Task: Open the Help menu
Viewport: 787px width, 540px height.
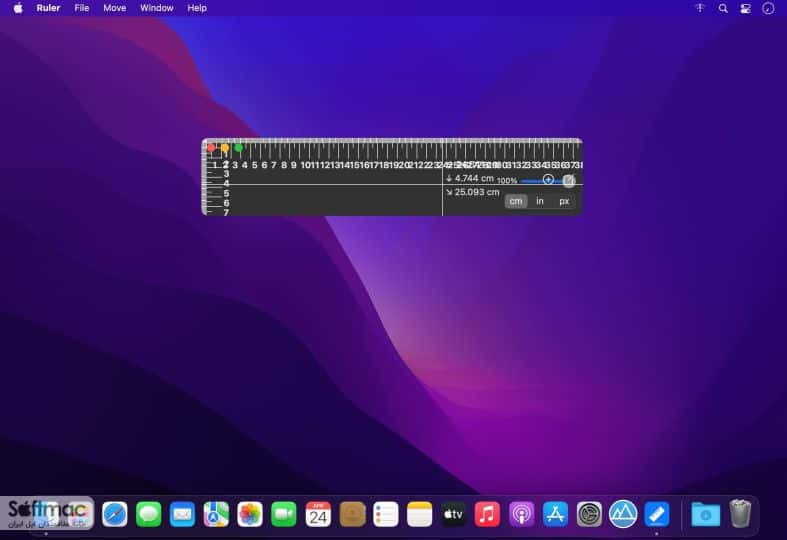Action: pyautogui.click(x=197, y=8)
